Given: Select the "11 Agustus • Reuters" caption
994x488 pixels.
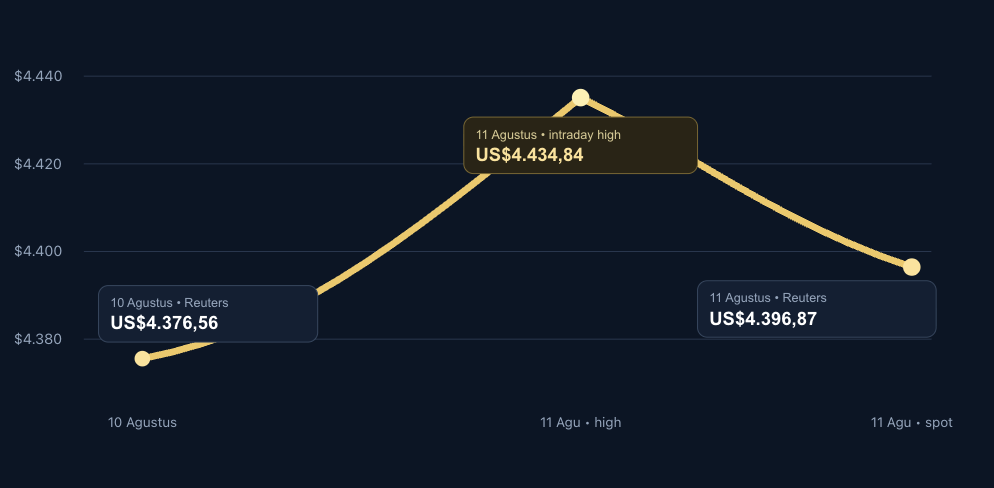Looking at the screenshot, I should click(x=768, y=298).
